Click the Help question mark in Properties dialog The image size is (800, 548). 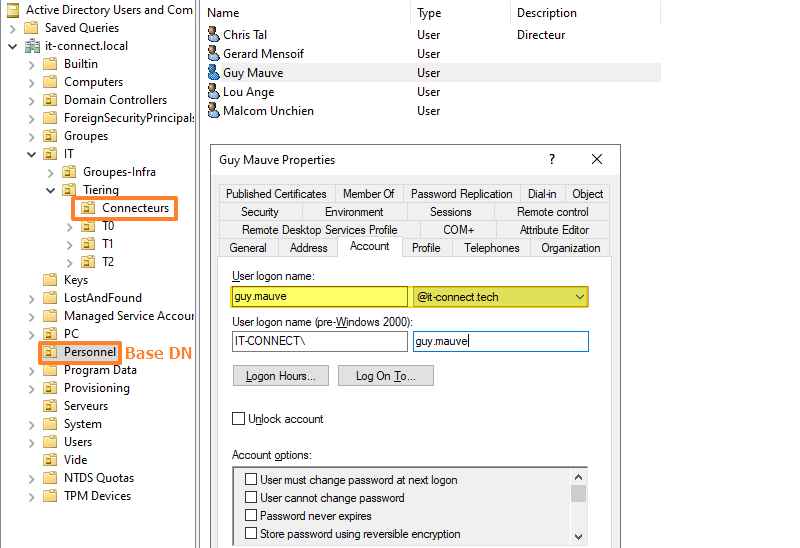pyautogui.click(x=552, y=159)
